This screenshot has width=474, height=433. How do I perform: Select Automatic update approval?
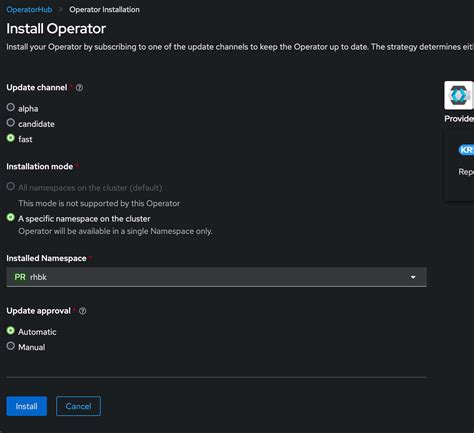11,331
